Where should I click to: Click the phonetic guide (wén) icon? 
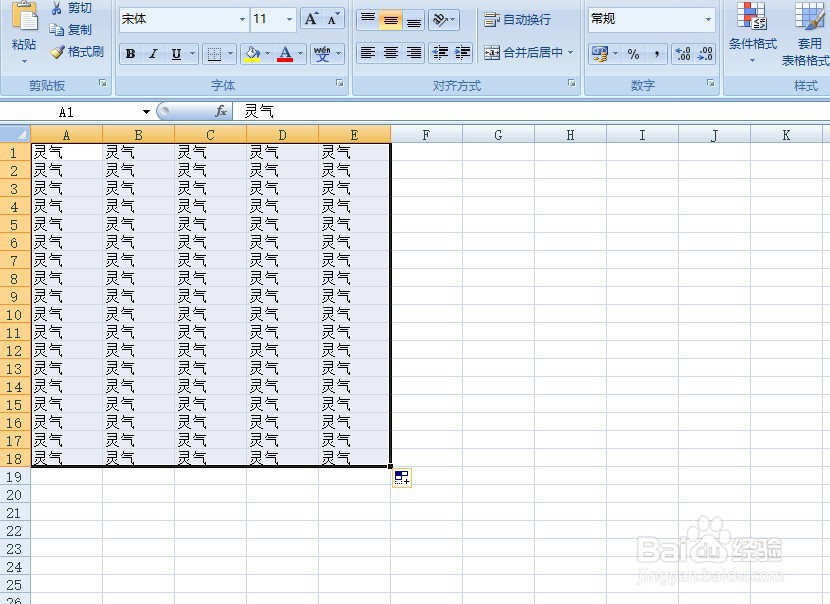[x=322, y=53]
